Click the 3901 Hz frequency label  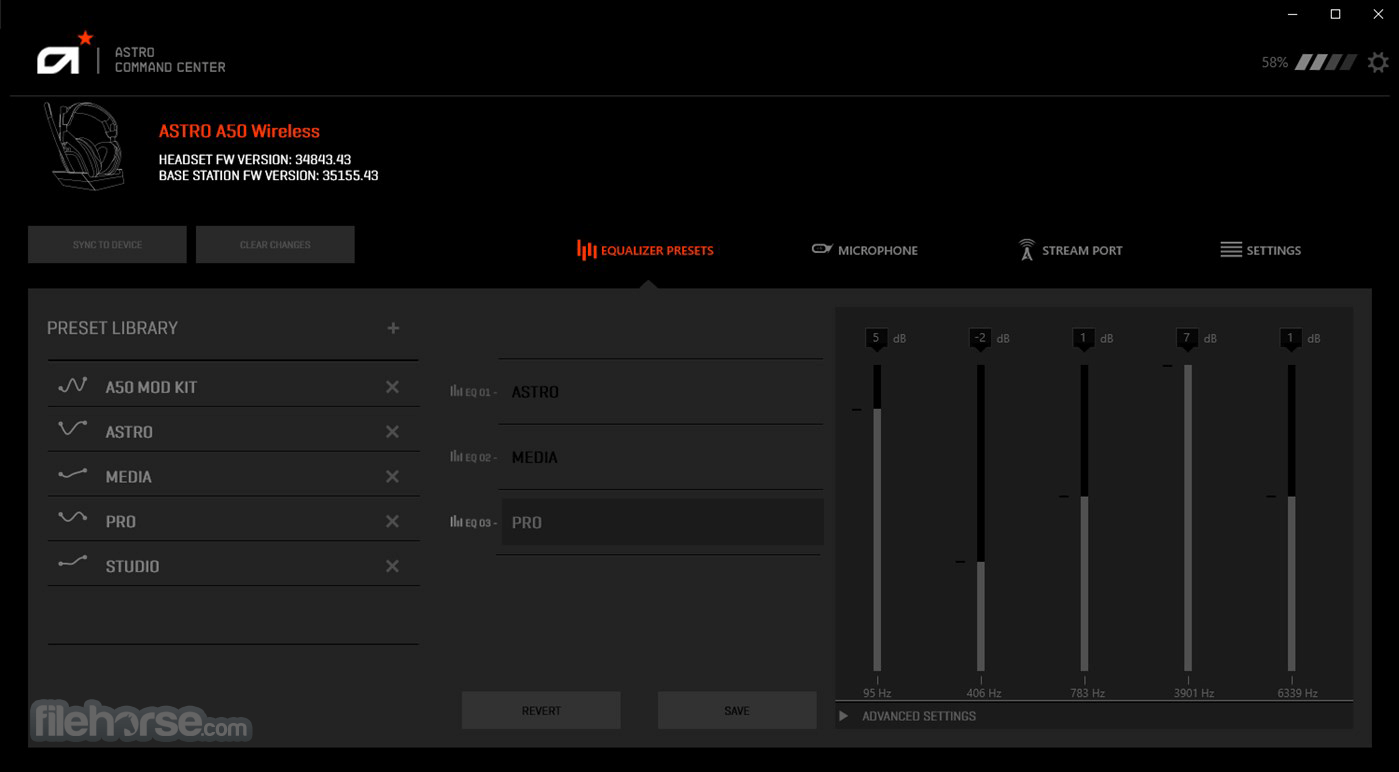pos(1194,693)
